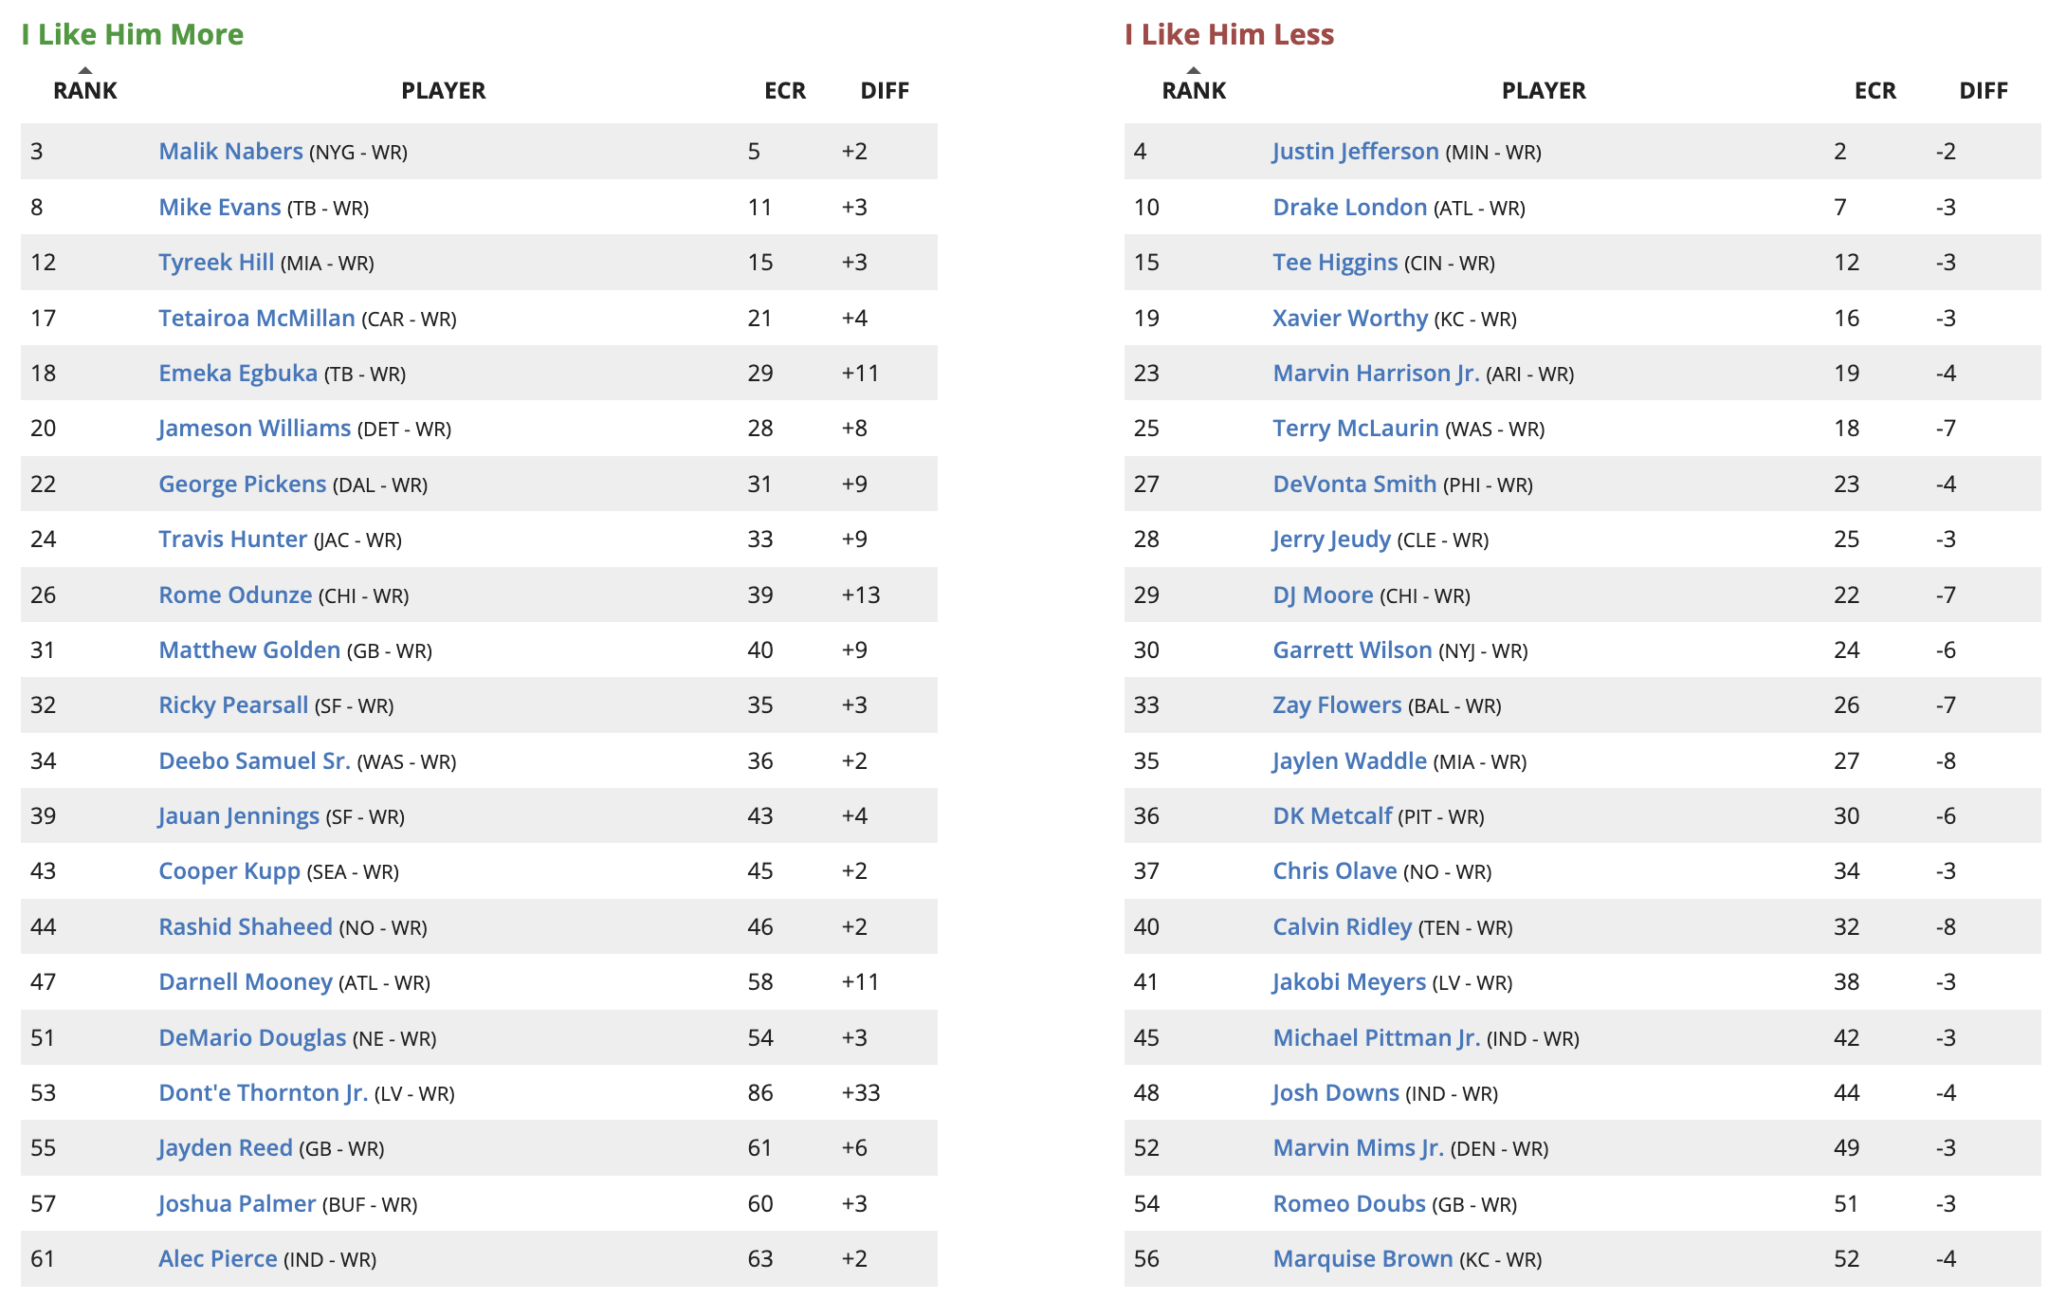Sort right table by DIFF column header

point(1984,90)
